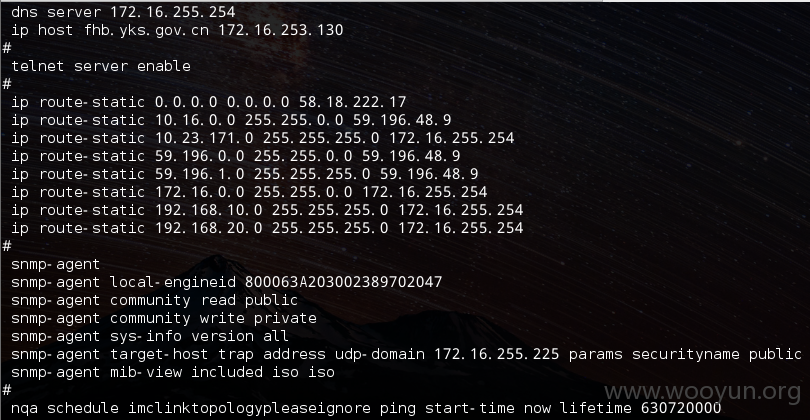Click the 'dns server 172.16.255.254' line
Image resolution: width=810 pixels, height=420 pixels.
(x=123, y=12)
